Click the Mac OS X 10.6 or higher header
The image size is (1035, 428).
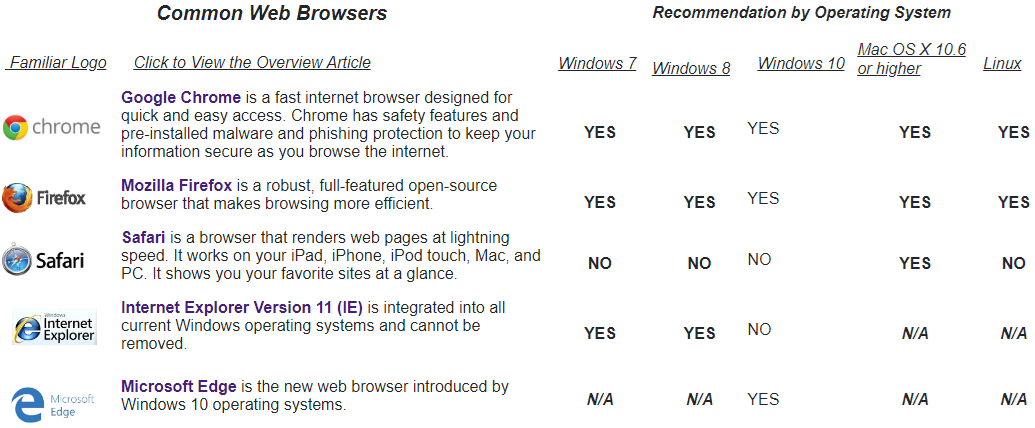click(912, 59)
